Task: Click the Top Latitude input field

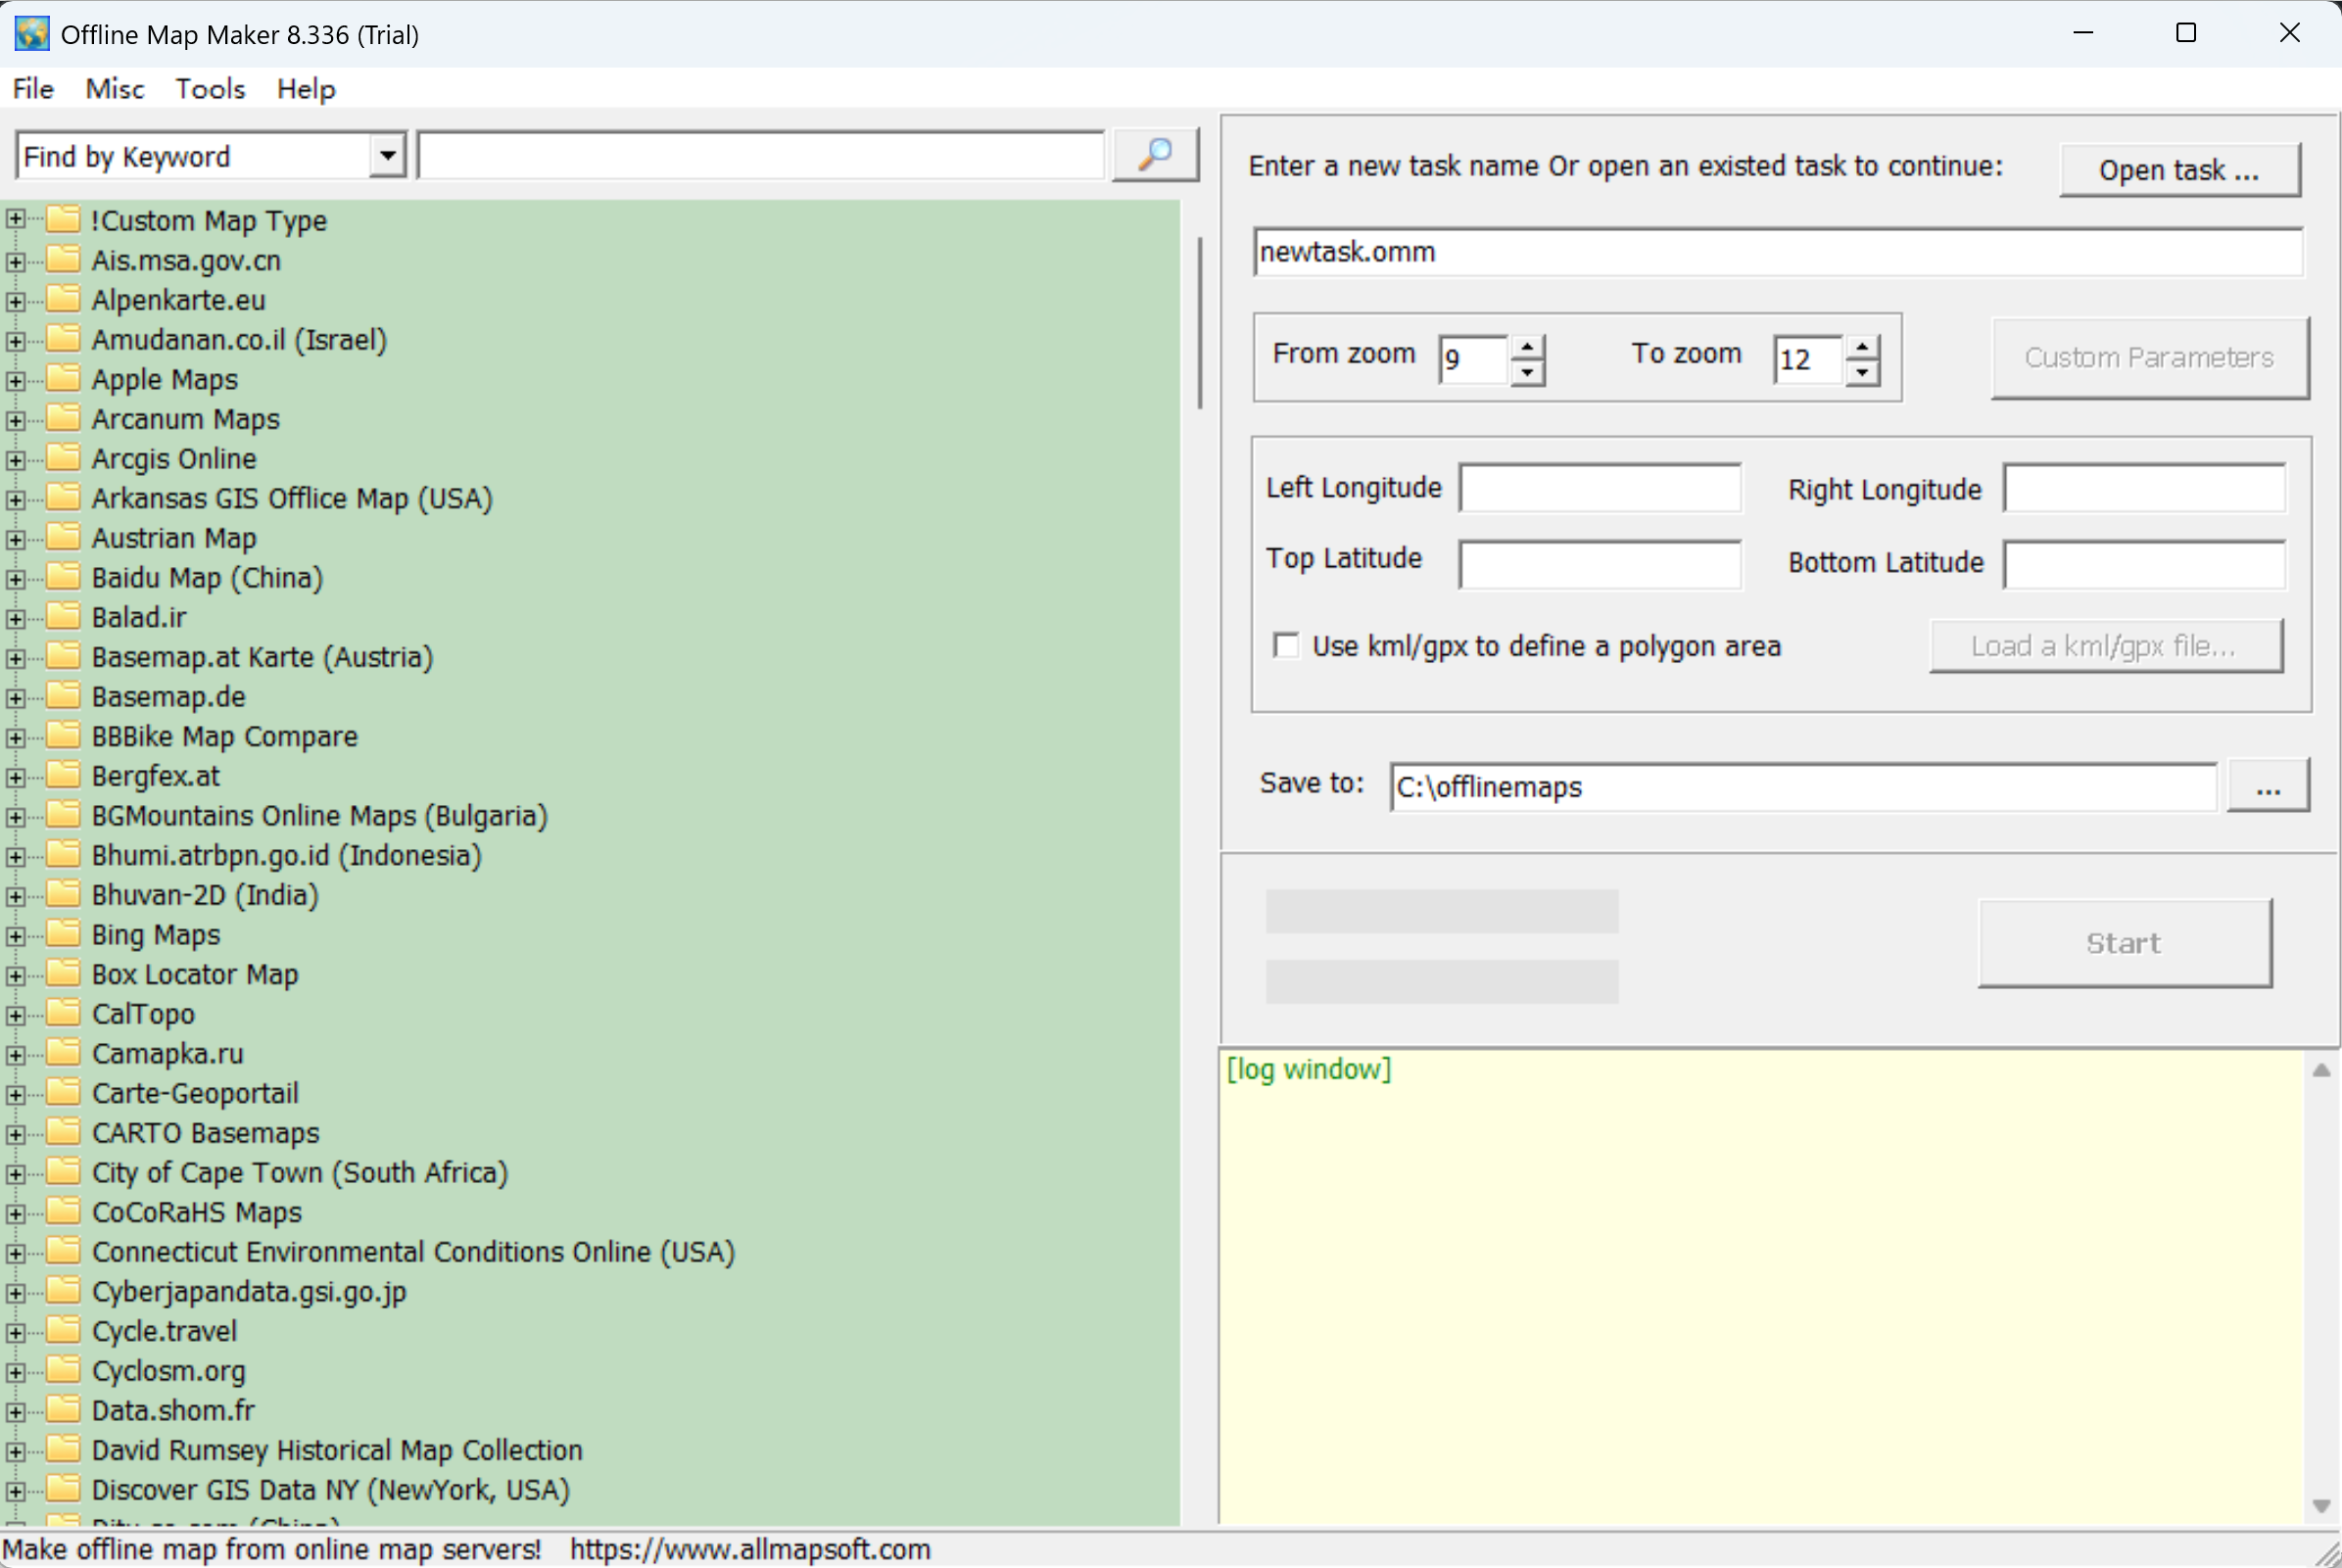Action: click(x=1600, y=565)
